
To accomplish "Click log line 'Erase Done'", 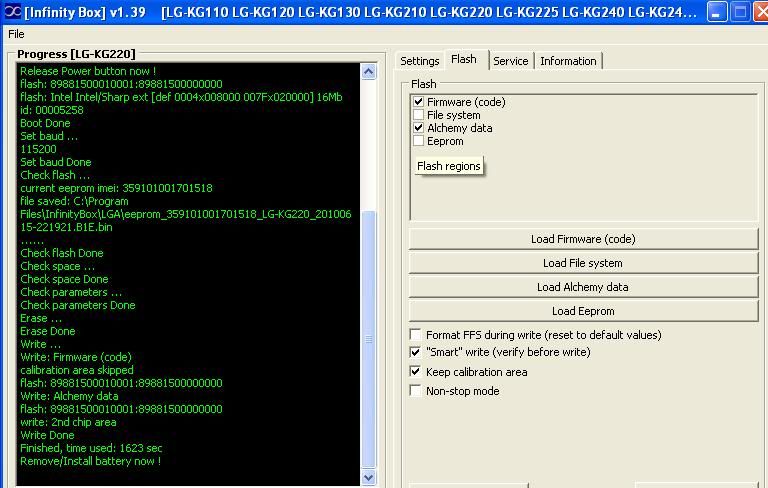I will pyautogui.click(x=48, y=331).
